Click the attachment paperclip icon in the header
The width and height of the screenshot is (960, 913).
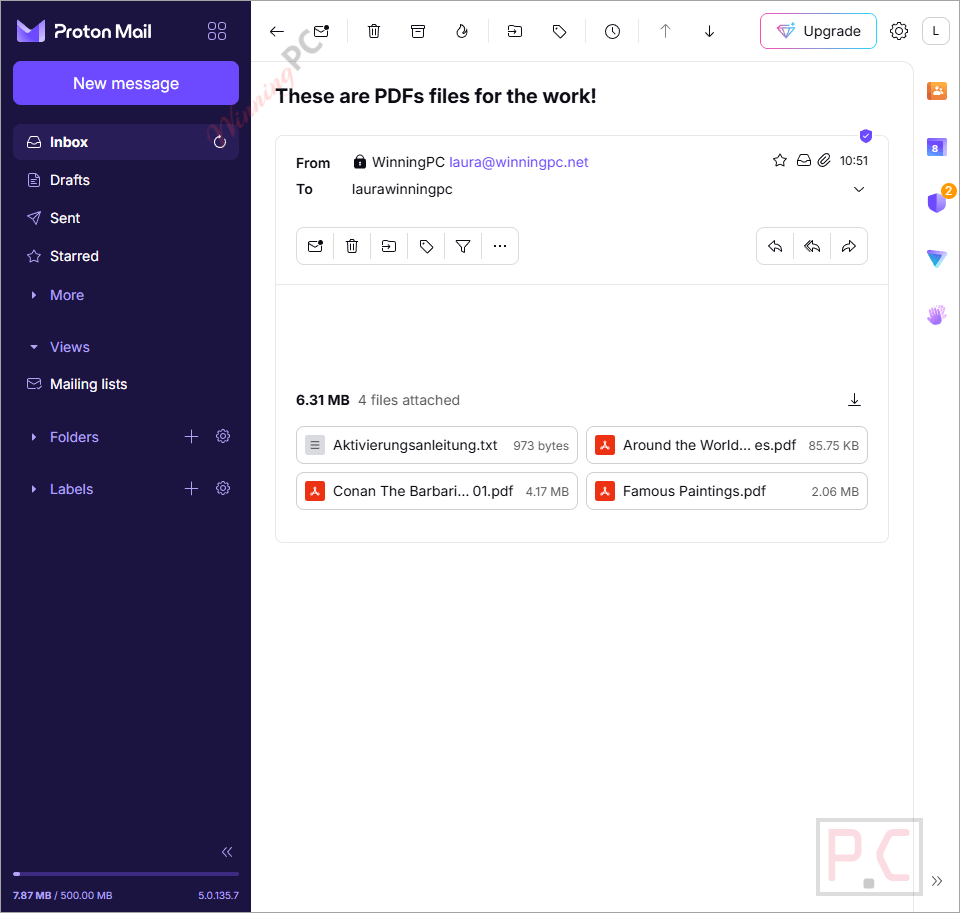coord(825,160)
